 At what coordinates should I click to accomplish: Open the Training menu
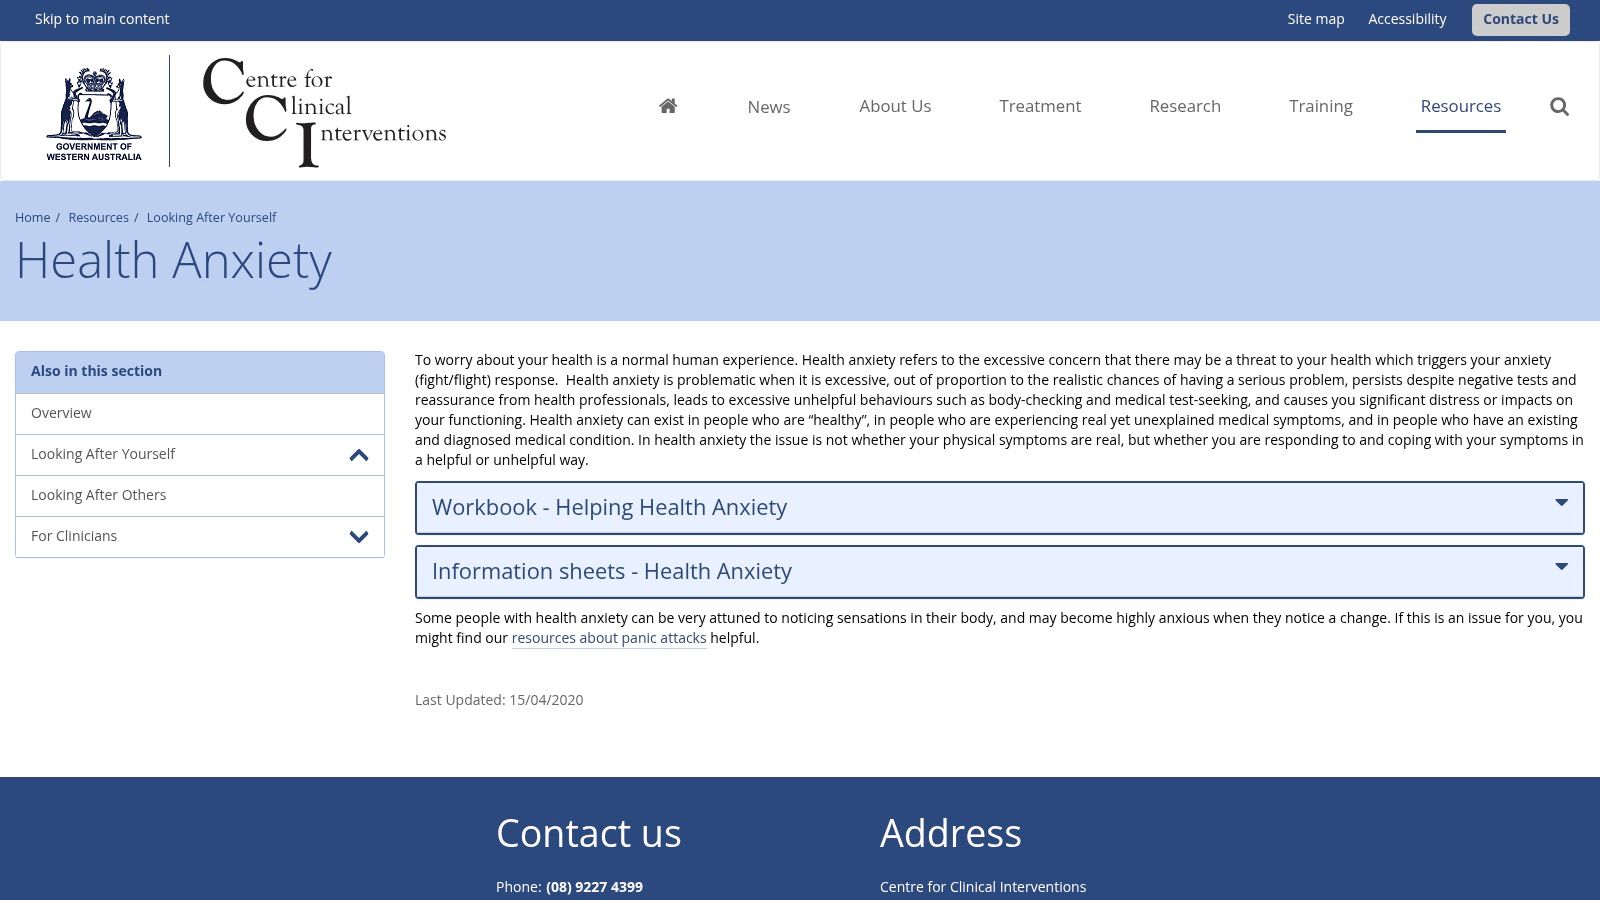(x=1320, y=106)
